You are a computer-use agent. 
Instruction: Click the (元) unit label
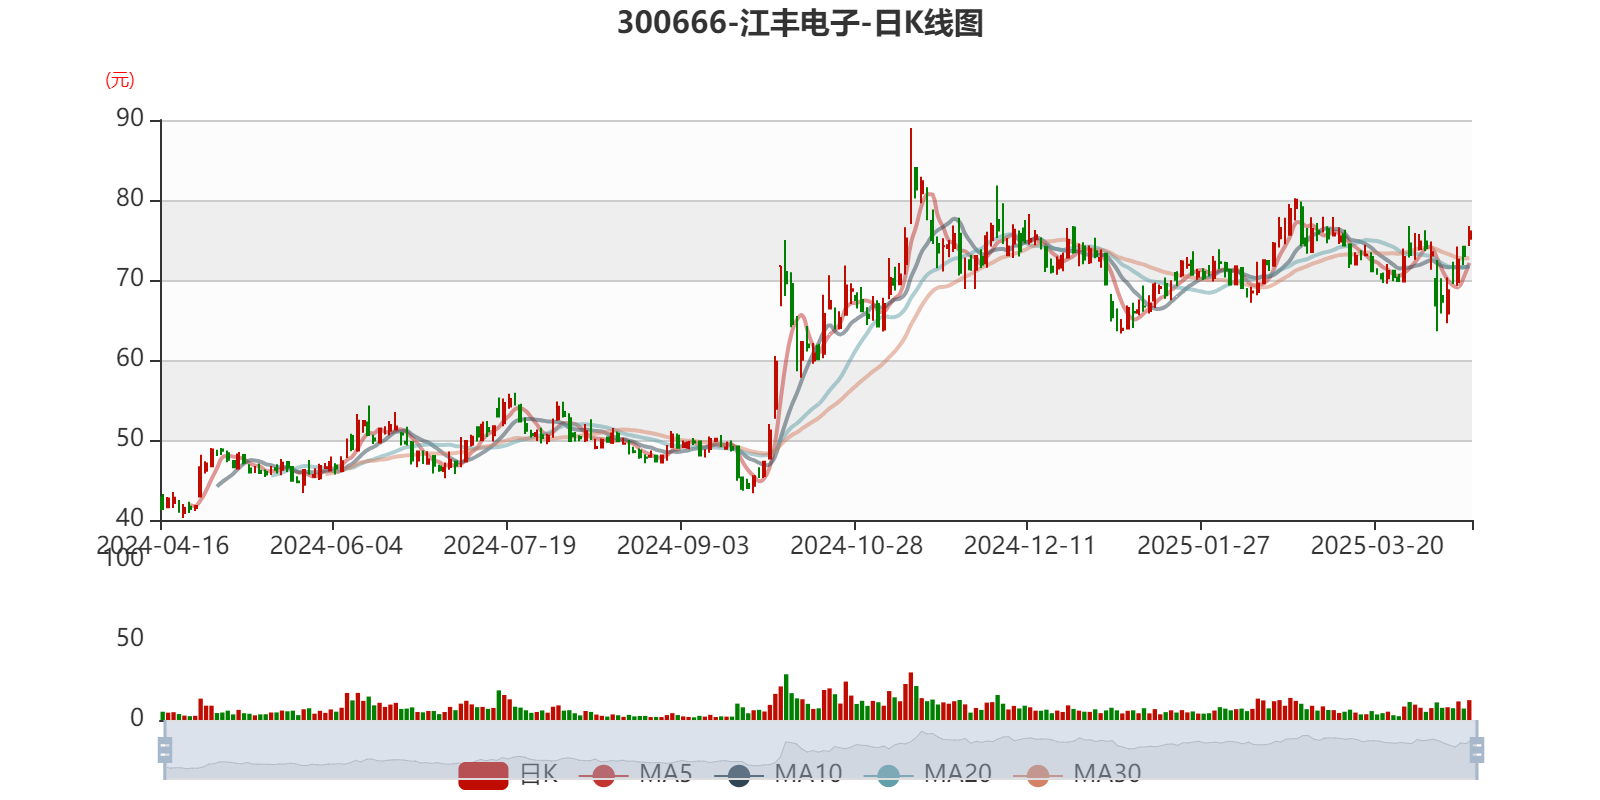pos(120,80)
